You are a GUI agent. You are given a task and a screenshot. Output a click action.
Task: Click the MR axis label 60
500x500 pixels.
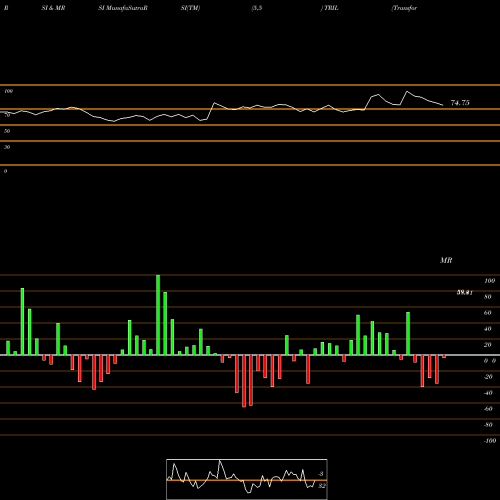pyautogui.click(x=488, y=313)
